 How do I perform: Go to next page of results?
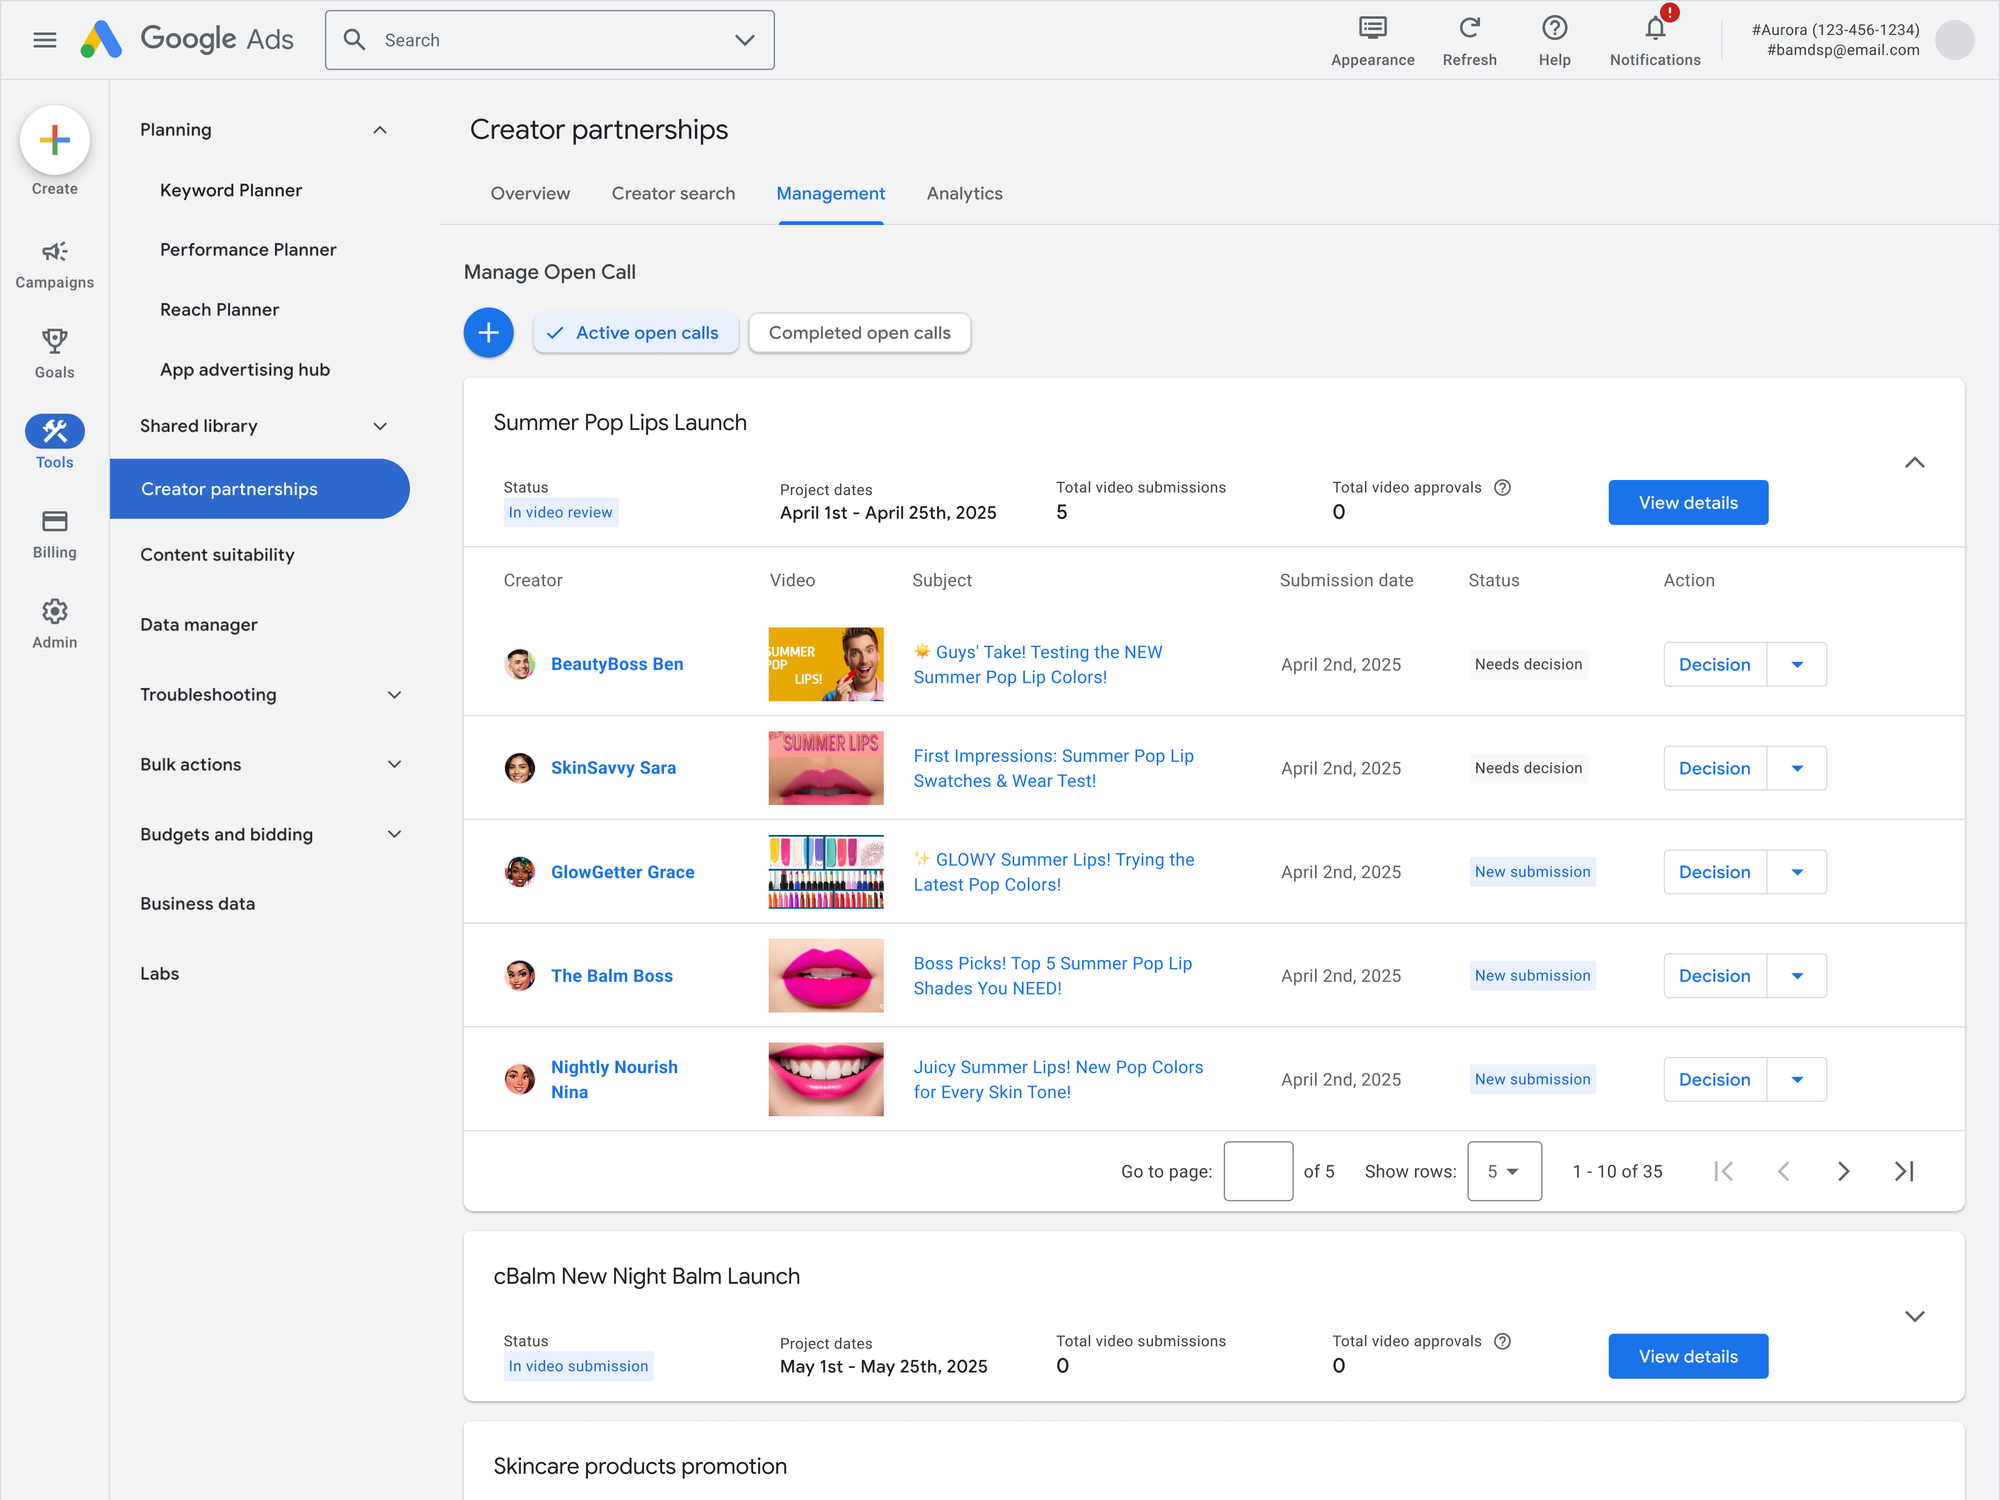coord(1843,1171)
